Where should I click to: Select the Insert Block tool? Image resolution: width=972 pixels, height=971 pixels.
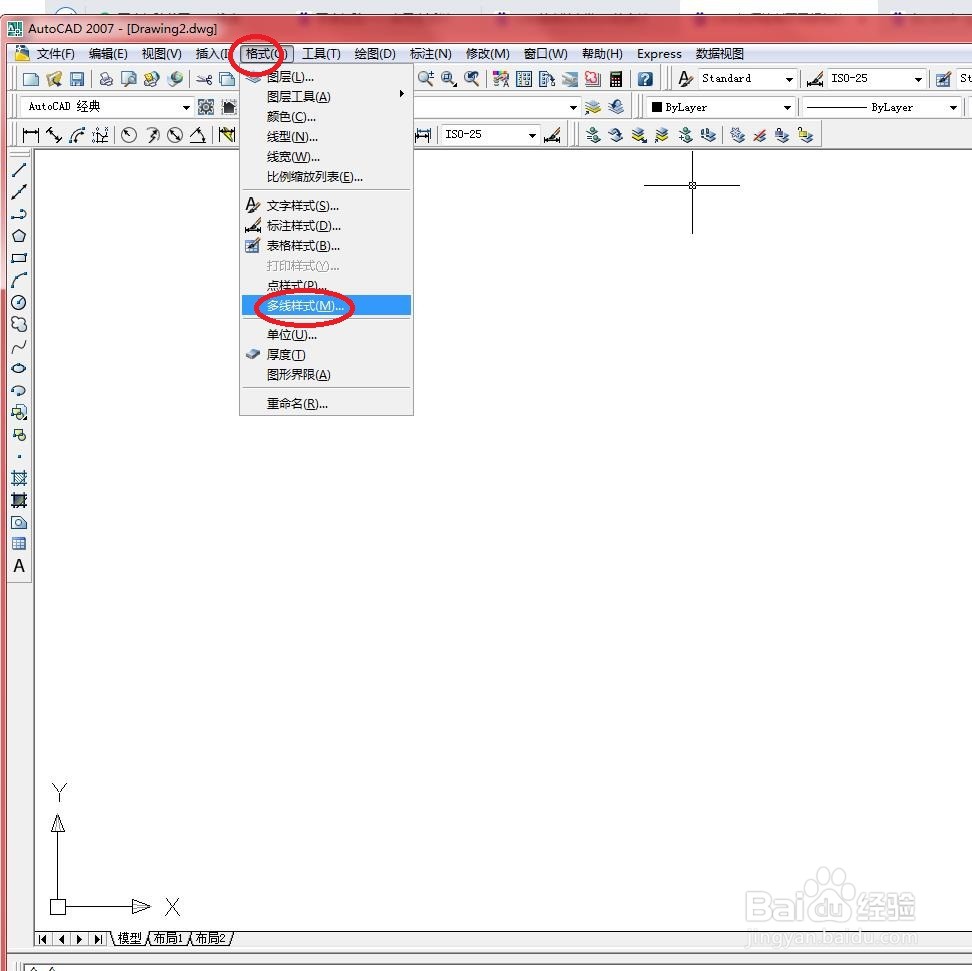tap(19, 412)
